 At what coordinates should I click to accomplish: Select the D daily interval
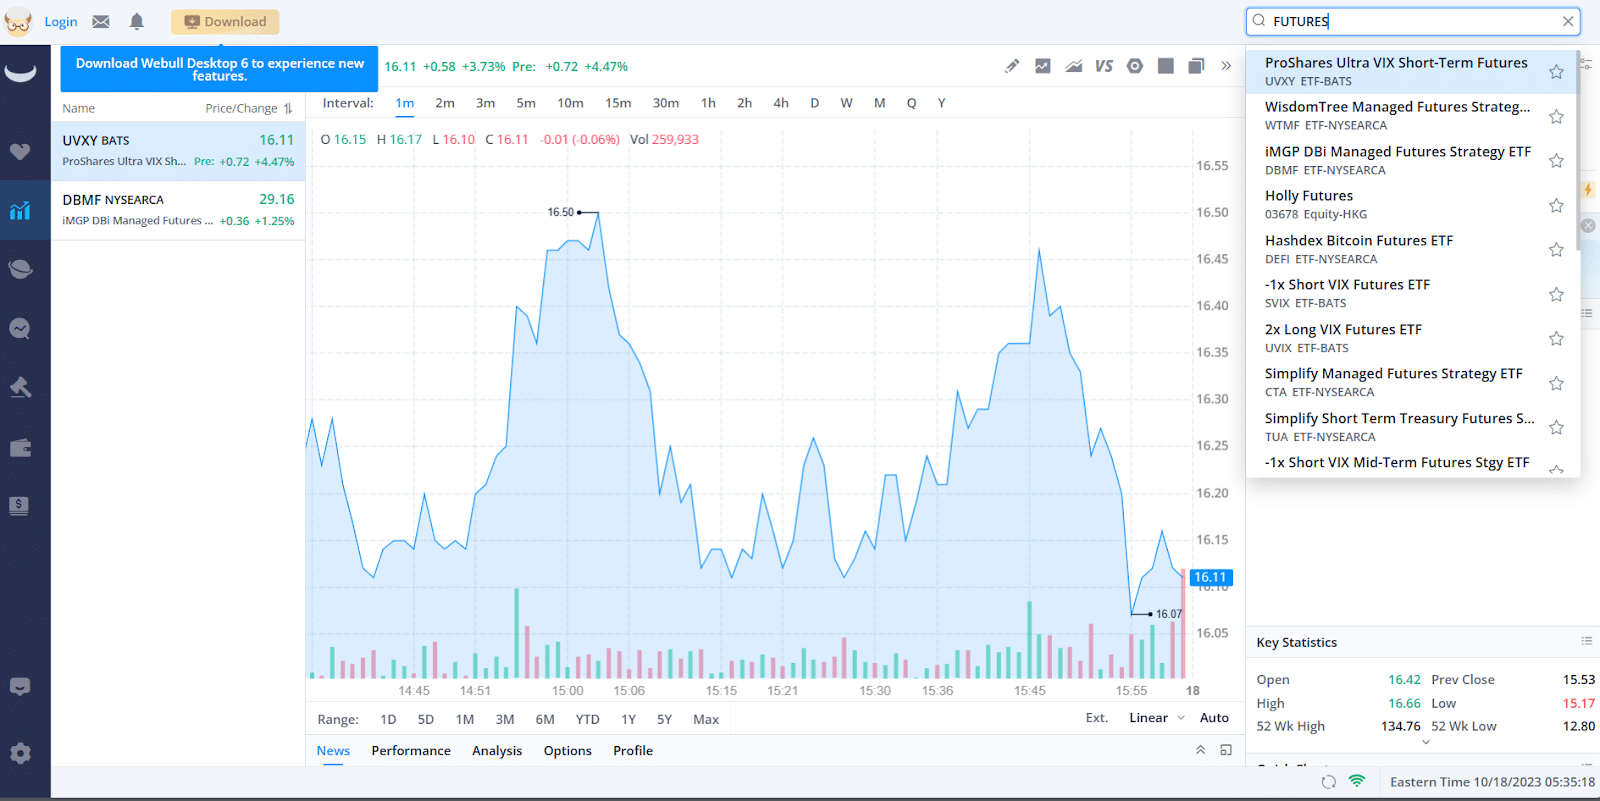pos(815,103)
